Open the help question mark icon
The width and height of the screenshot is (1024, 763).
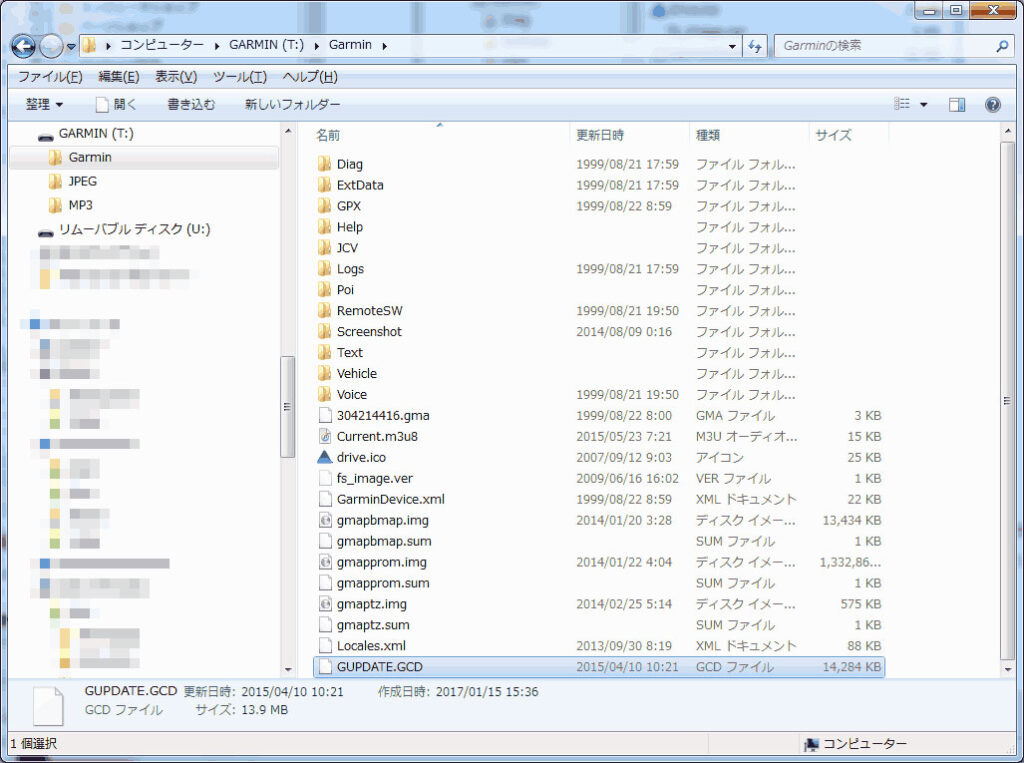coord(993,105)
